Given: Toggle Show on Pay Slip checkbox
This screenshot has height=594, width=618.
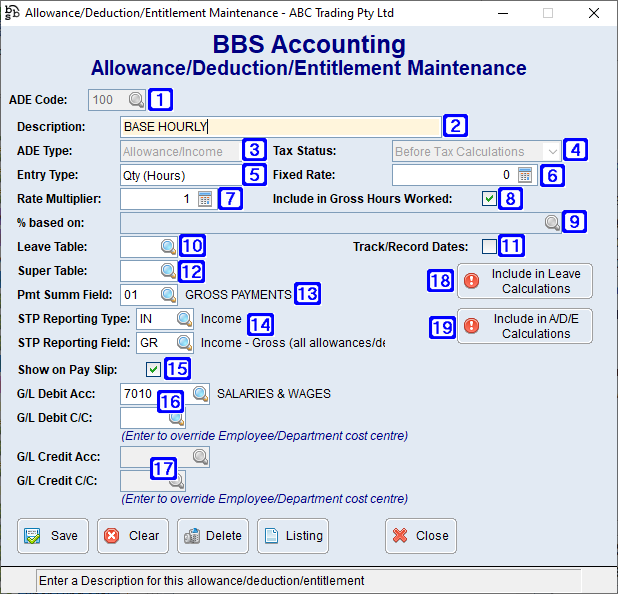Looking at the screenshot, I should [x=153, y=370].
